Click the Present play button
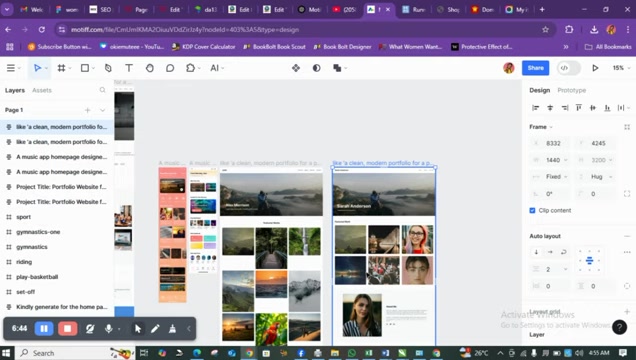Viewport: 636px width, 360px height. [595, 68]
